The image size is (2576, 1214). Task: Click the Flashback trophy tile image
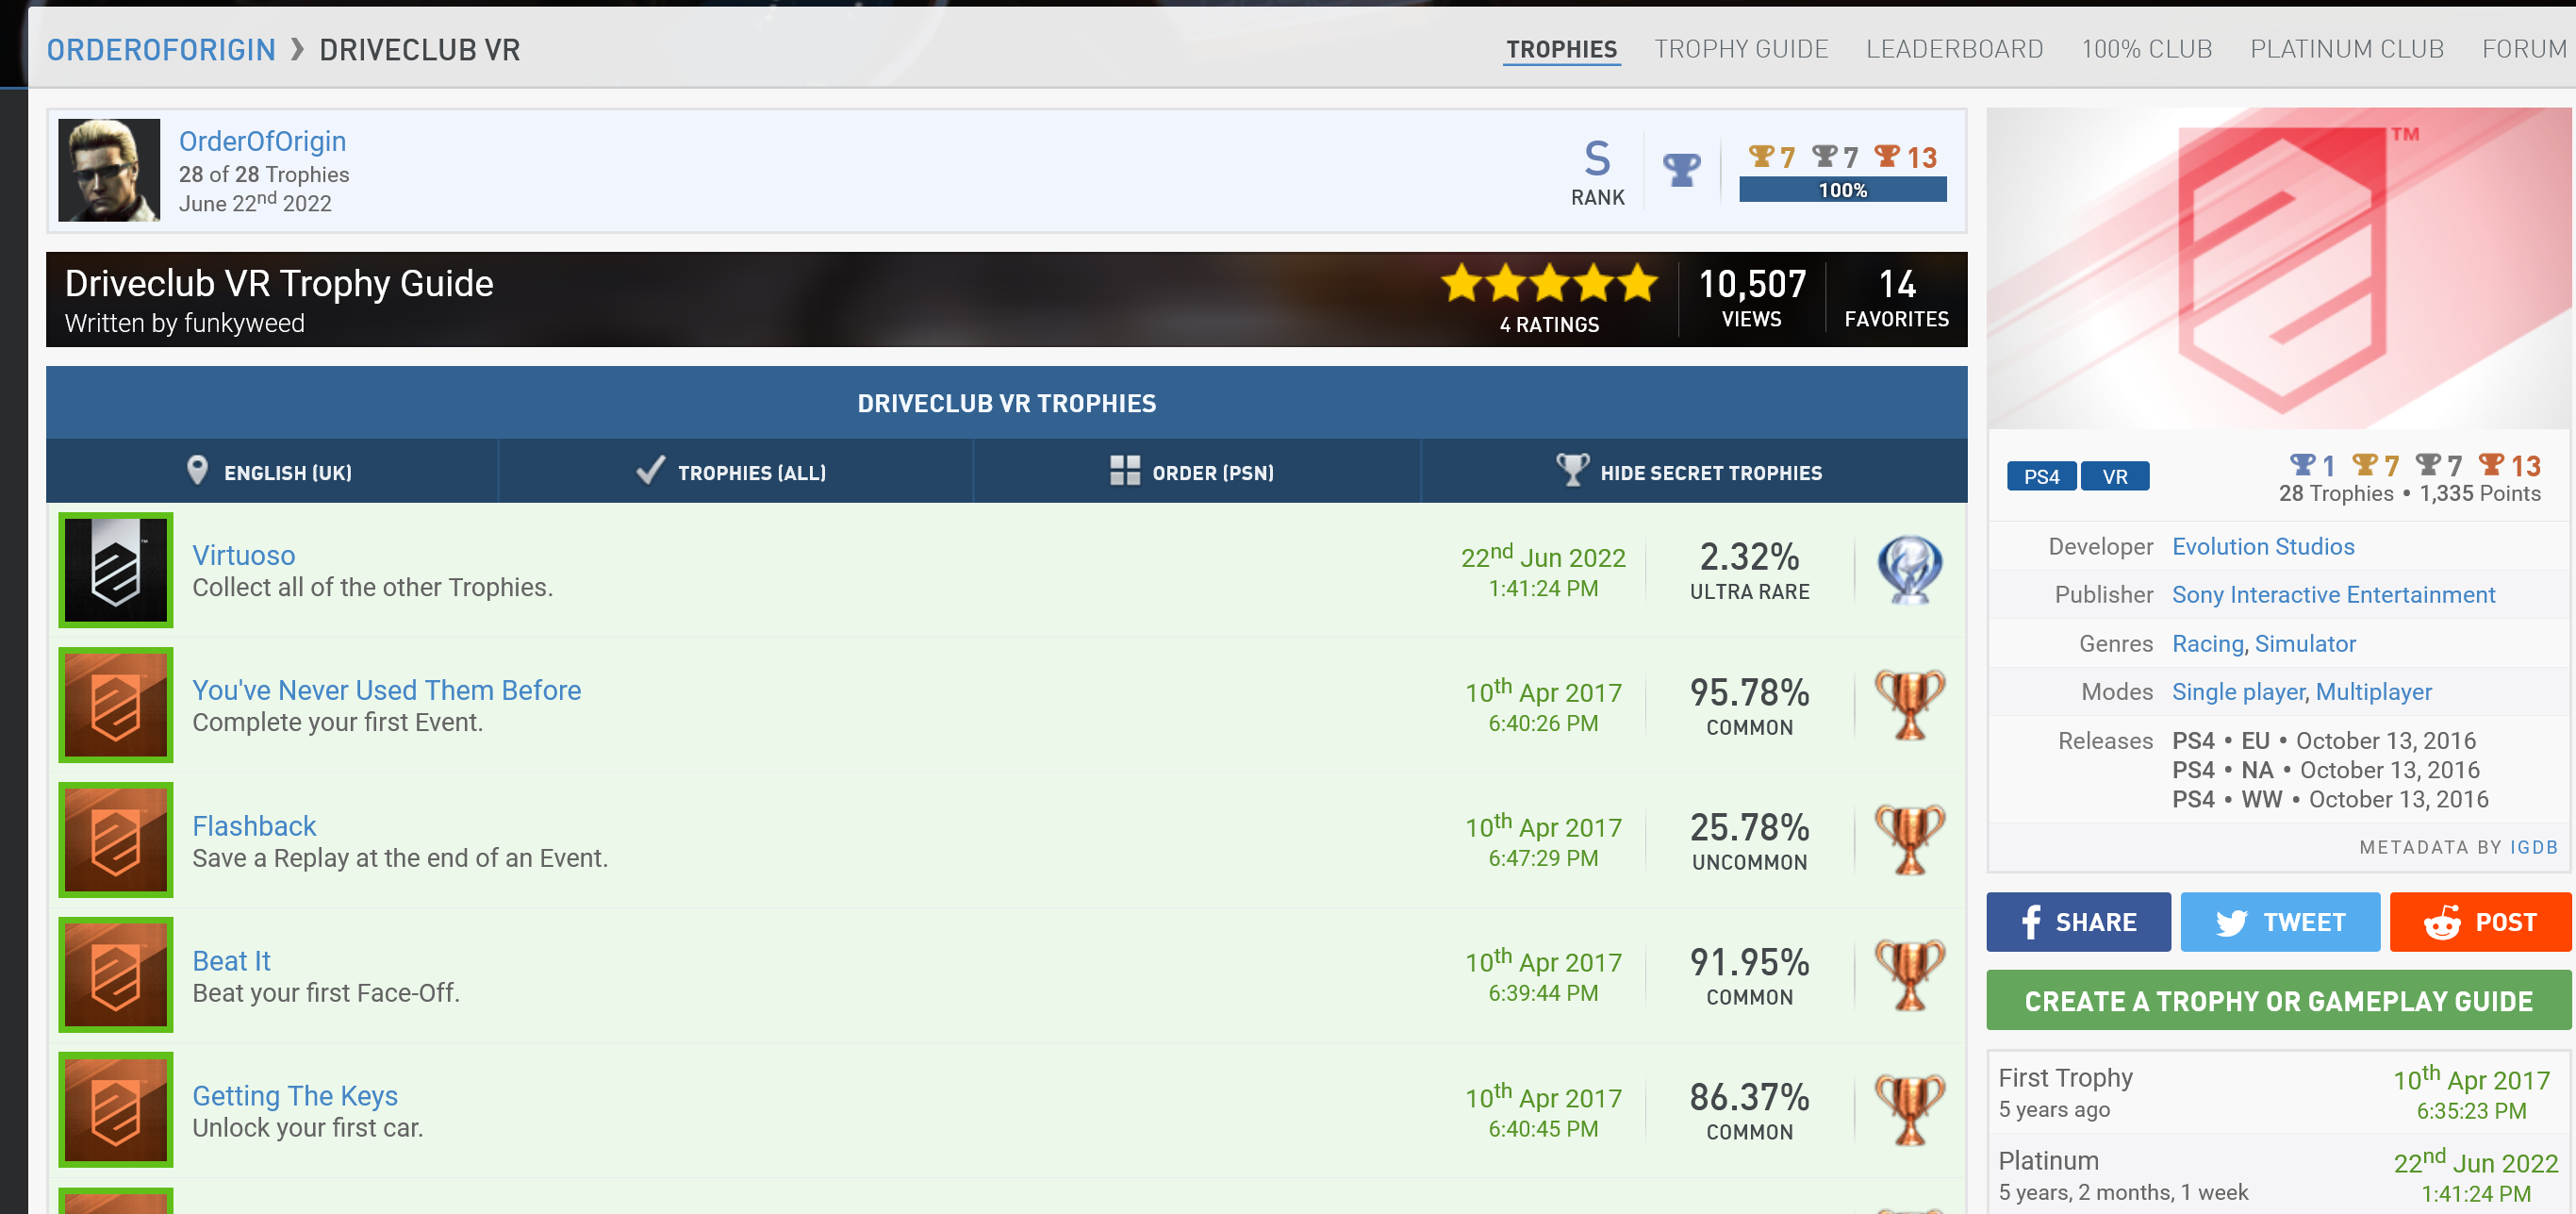click(116, 839)
